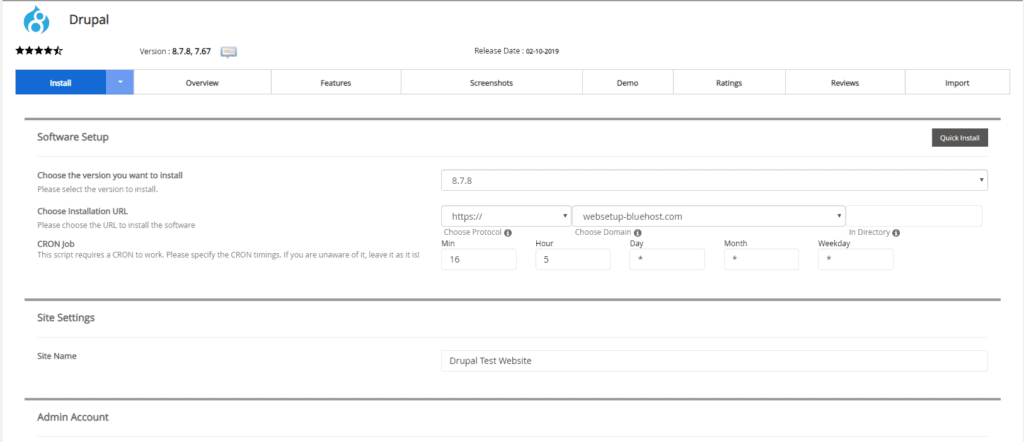The height and width of the screenshot is (442, 1024).
Task: Click the 'Please select the version to install.' hint
Action: (x=97, y=189)
